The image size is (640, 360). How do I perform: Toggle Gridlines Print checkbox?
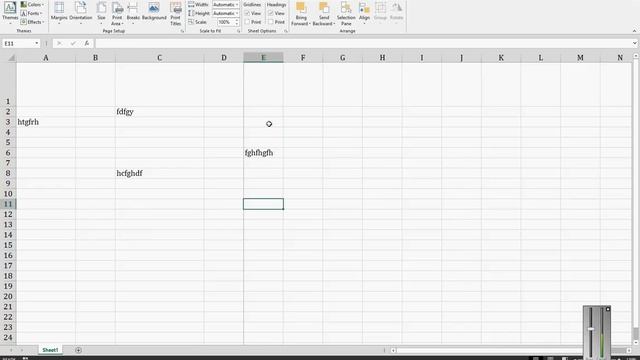(x=247, y=22)
